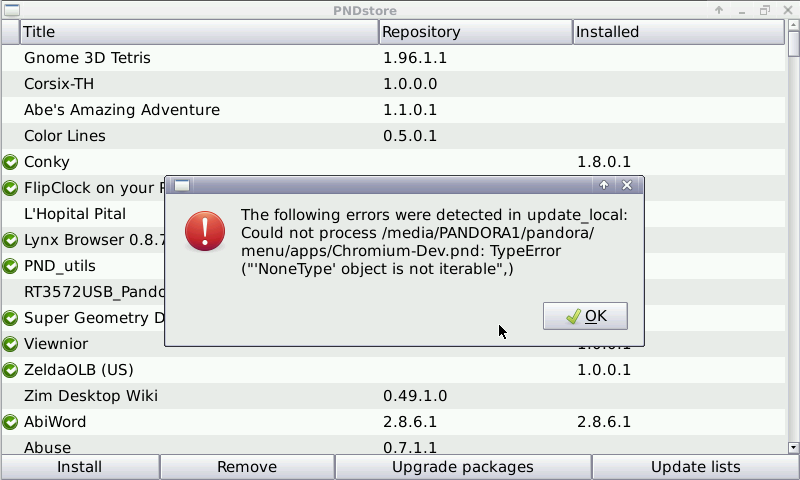Image resolution: width=800 pixels, height=480 pixels.
Task: Roll up the error dialog with arrow button
Action: pos(604,185)
